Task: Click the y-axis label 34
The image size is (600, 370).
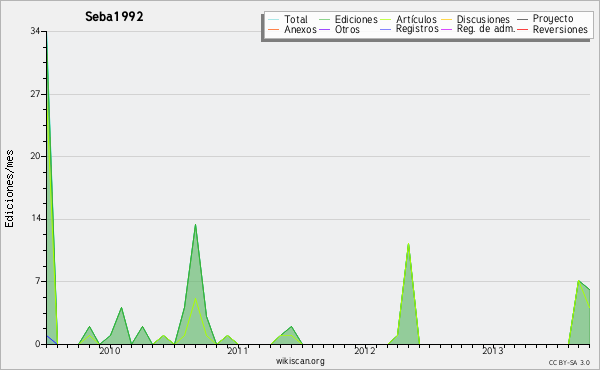Action: click(x=35, y=31)
